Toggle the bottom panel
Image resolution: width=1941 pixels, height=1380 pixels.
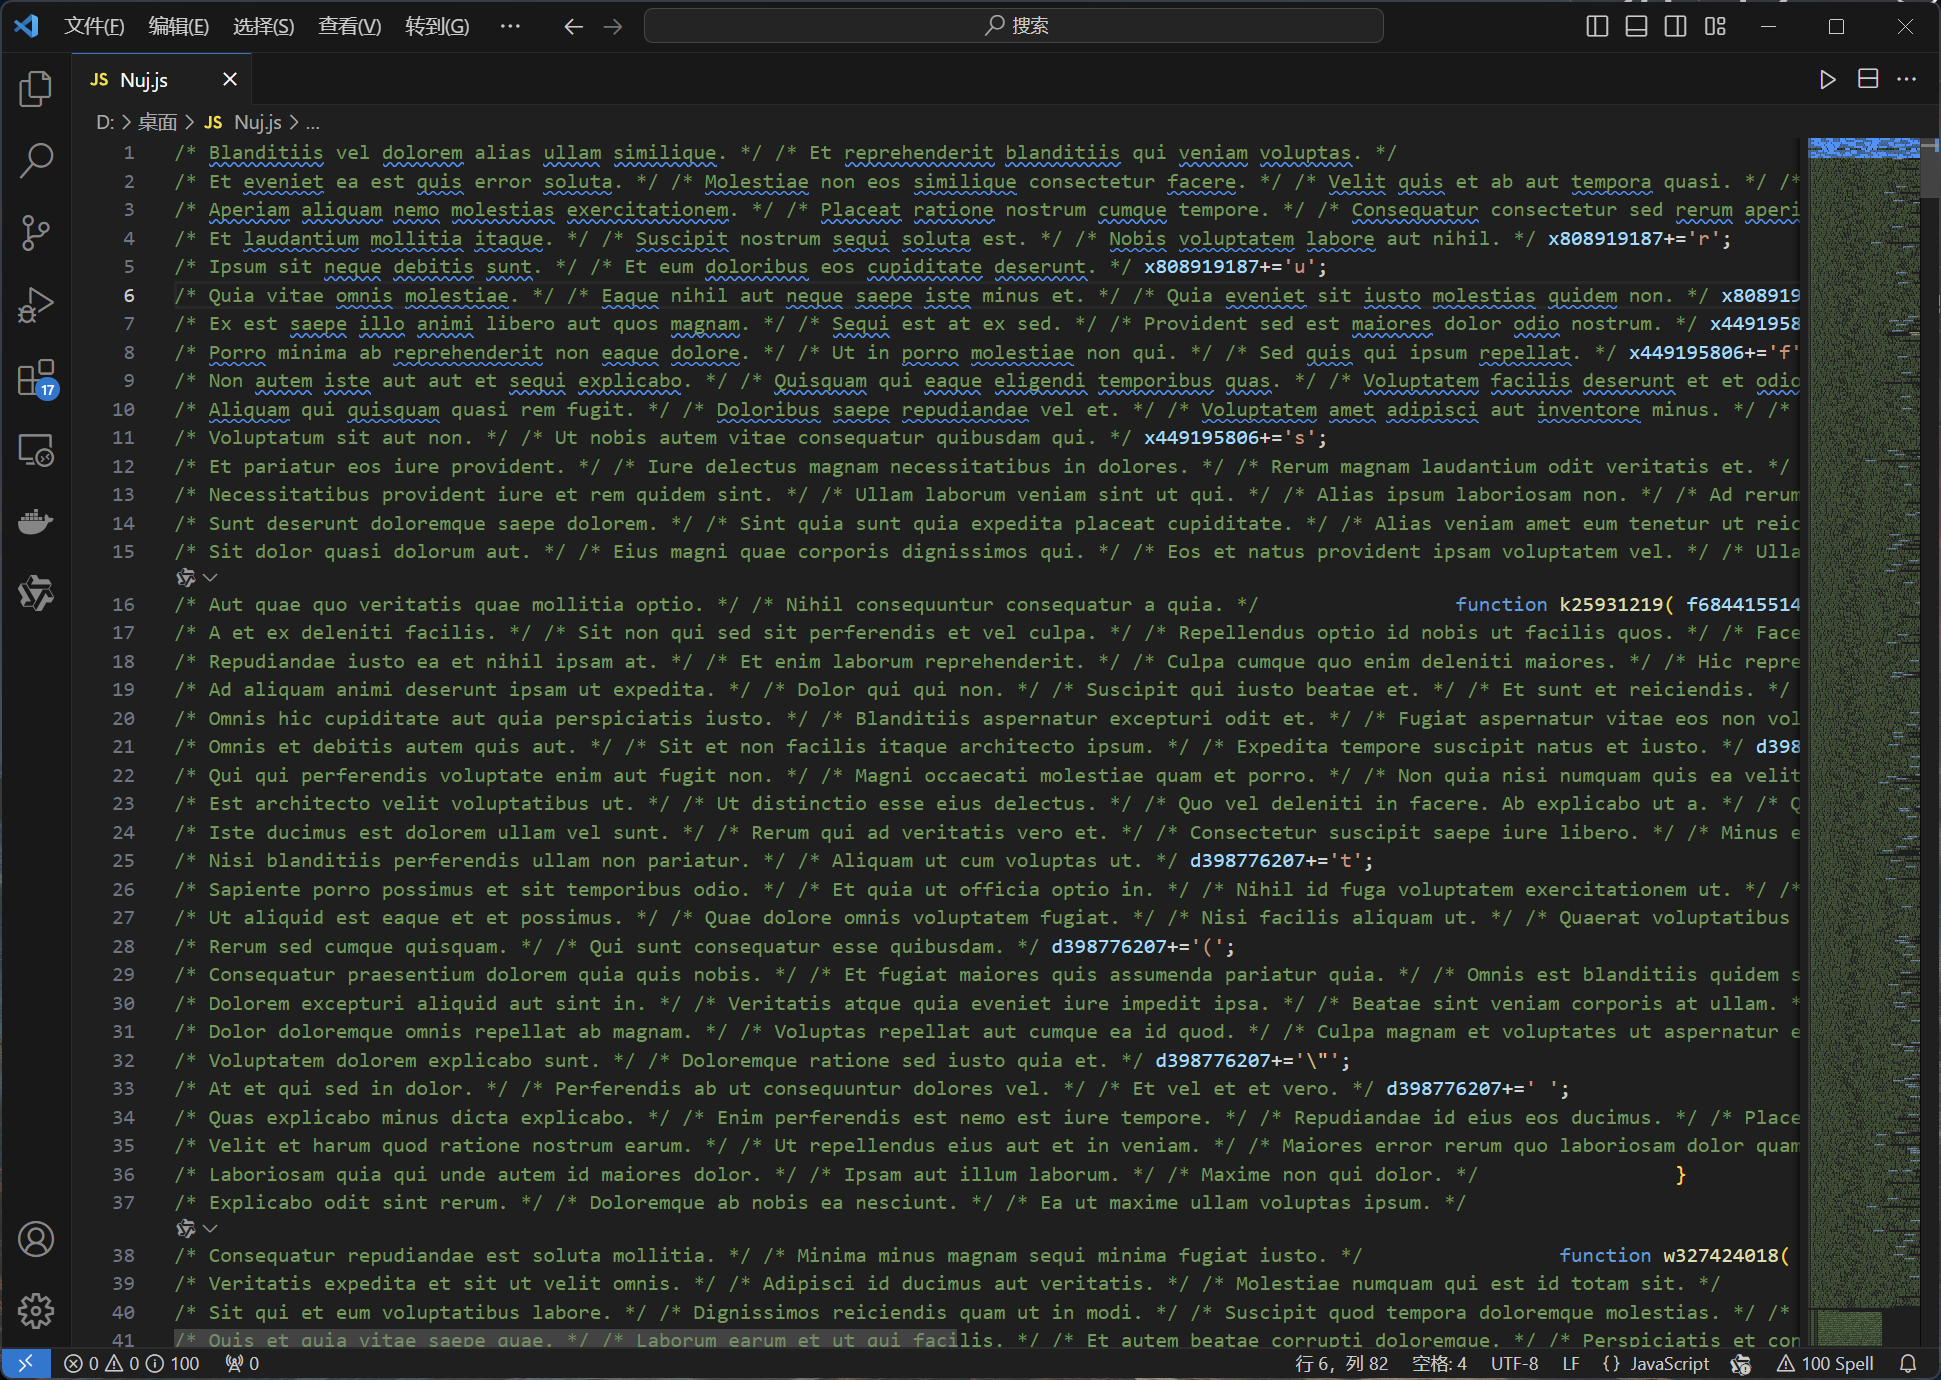[x=1636, y=26]
